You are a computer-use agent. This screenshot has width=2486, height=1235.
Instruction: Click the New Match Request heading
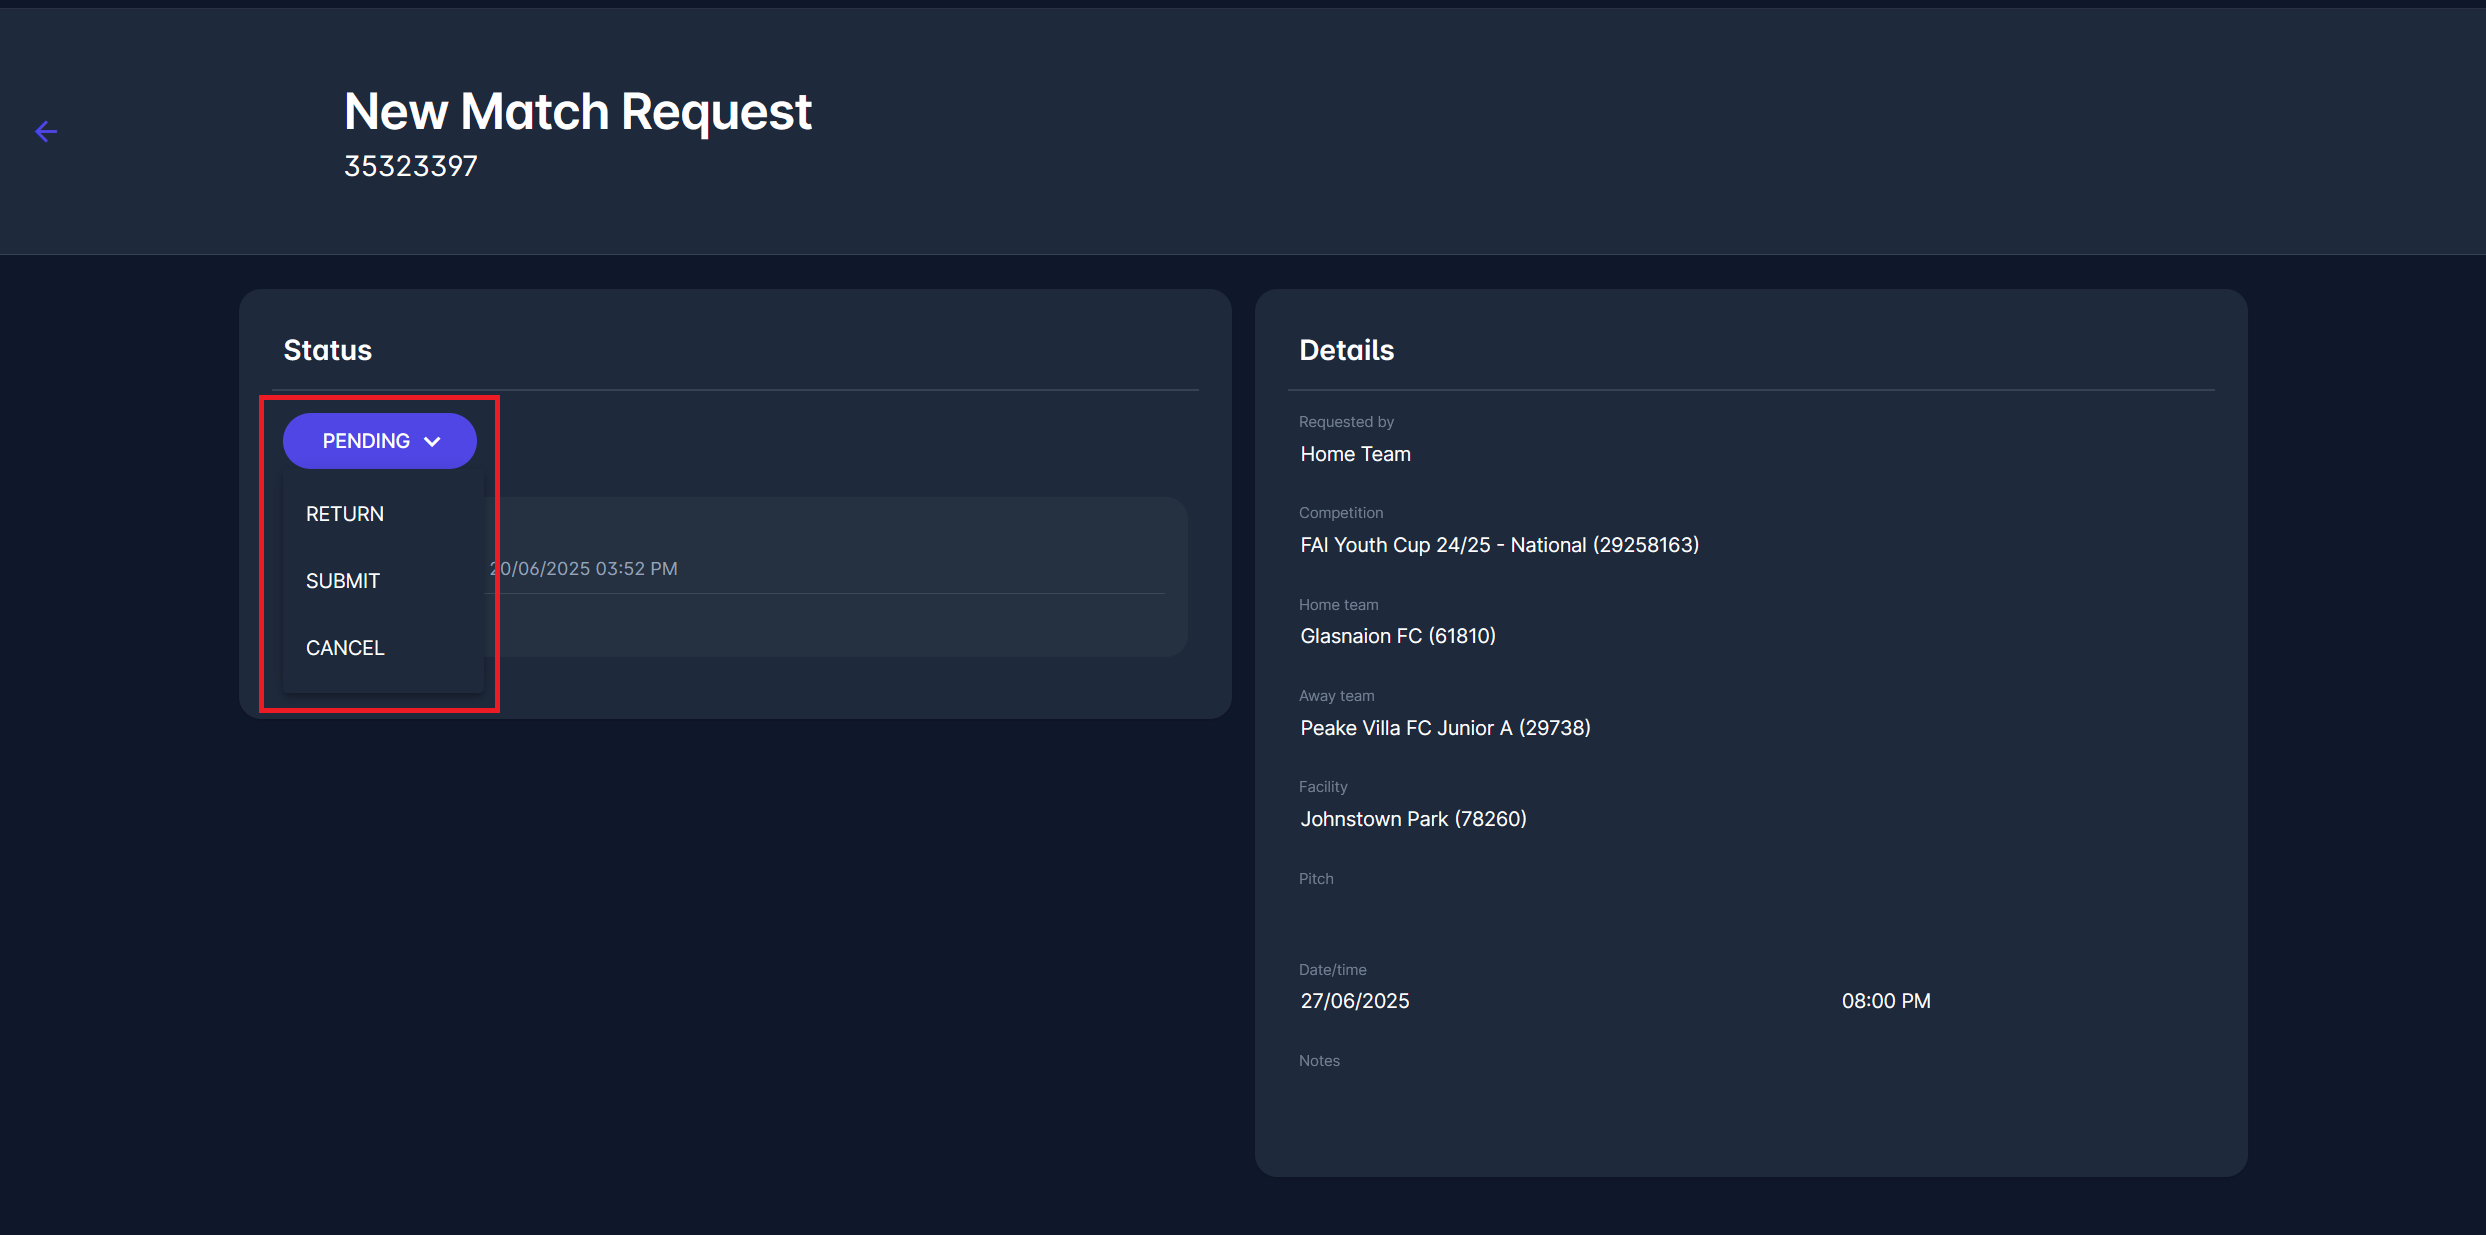(577, 111)
